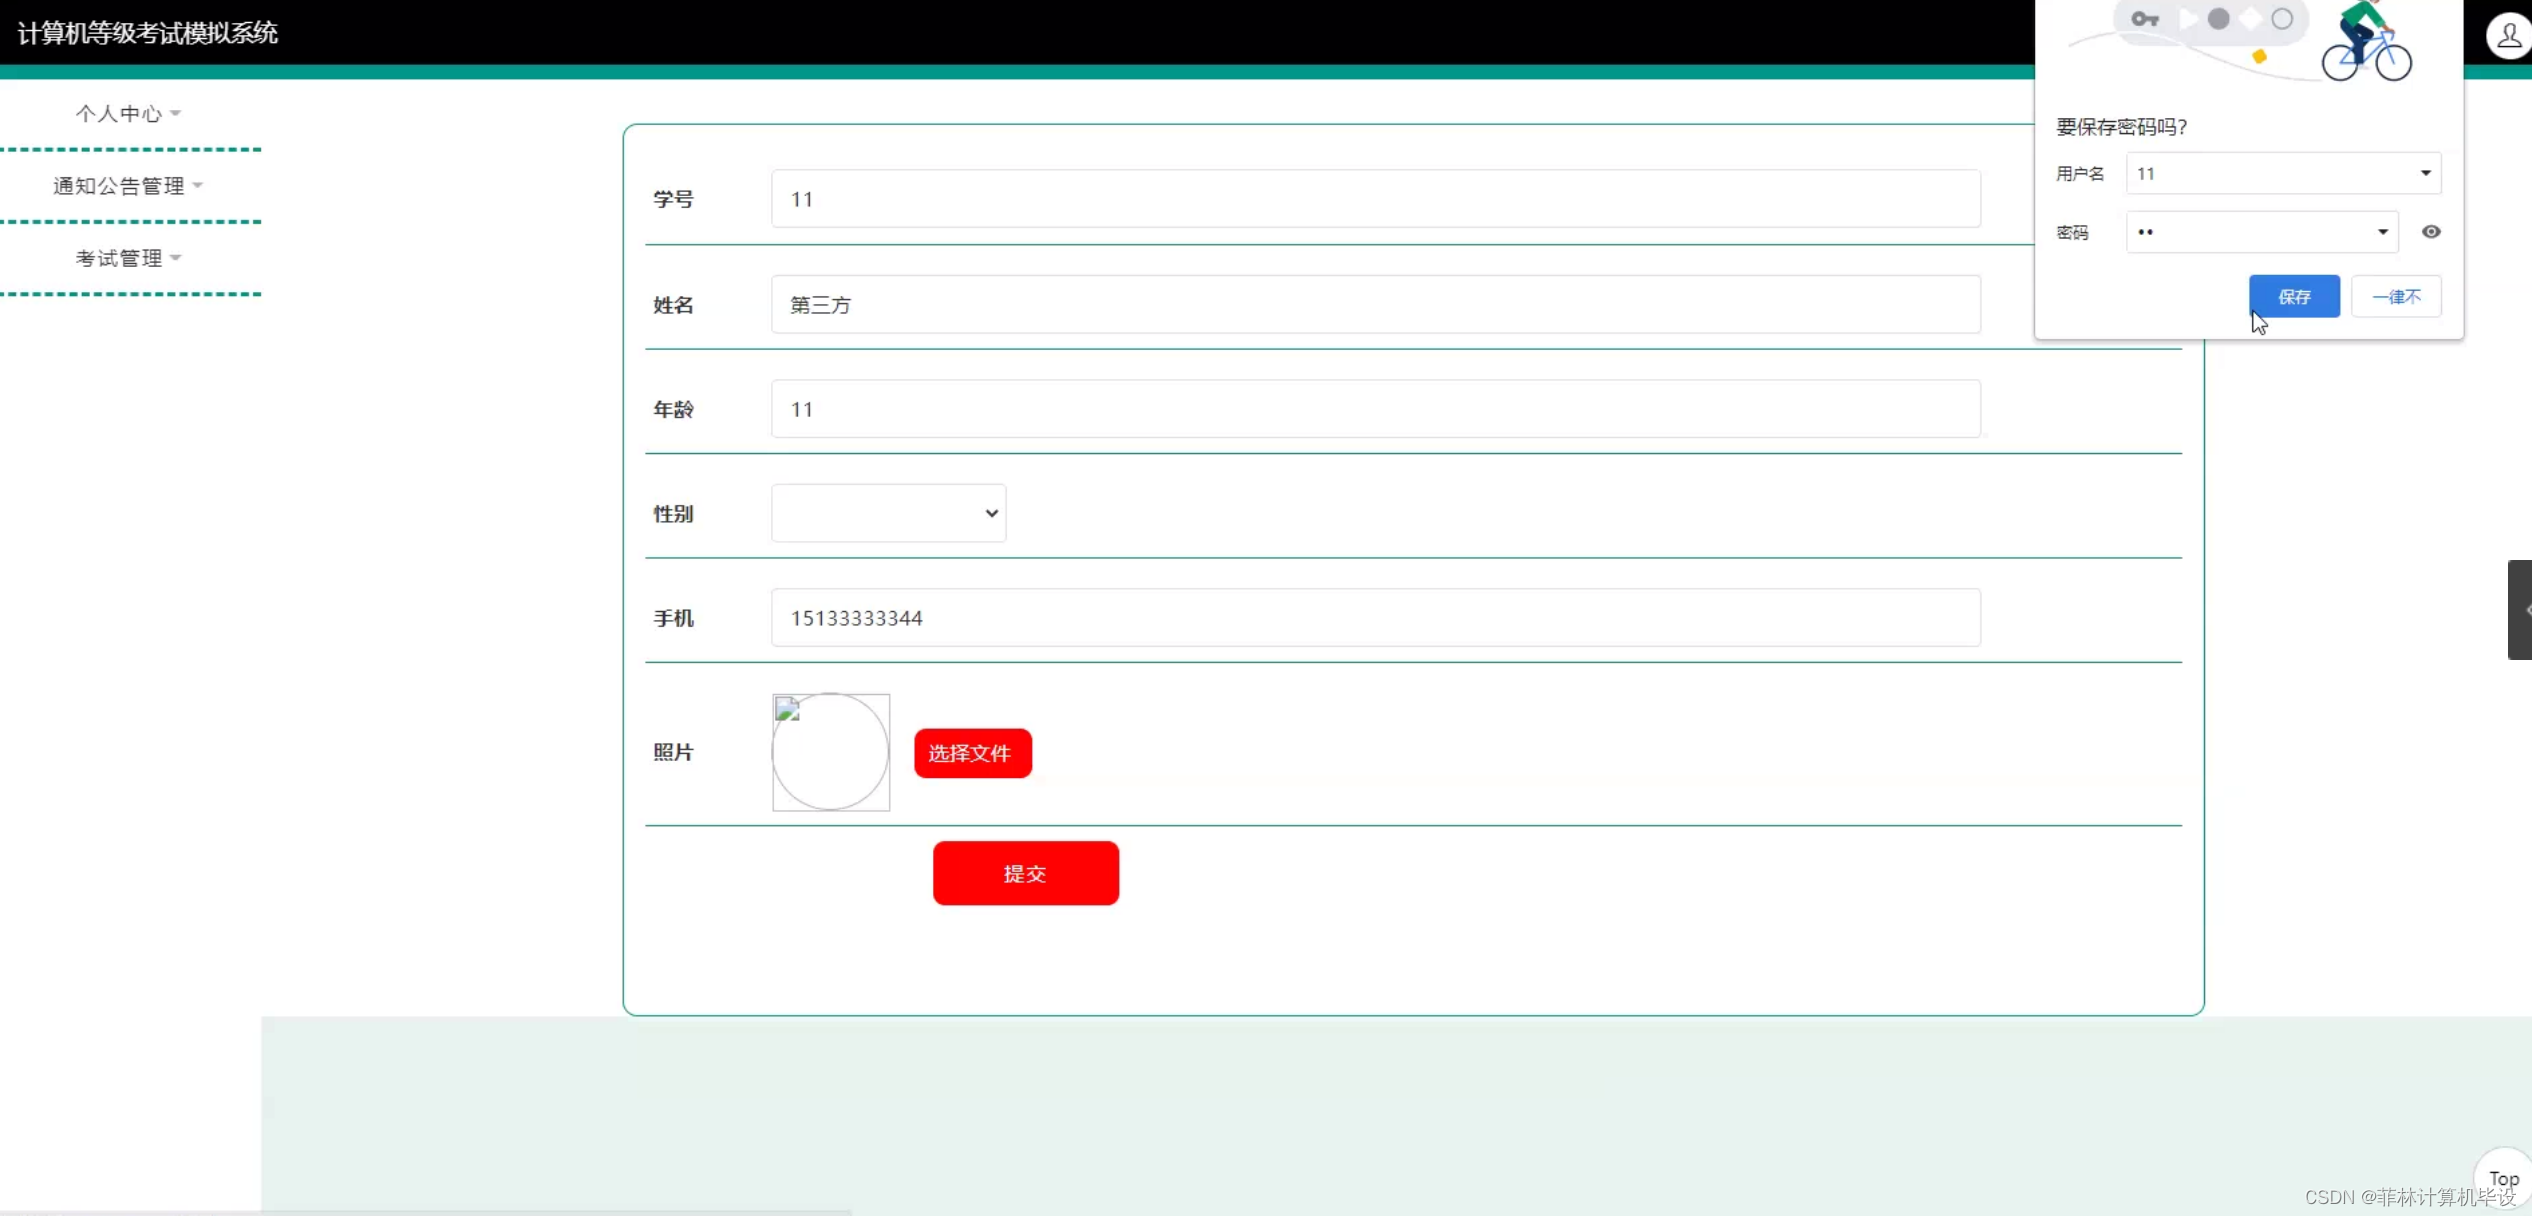
Task: Click the 手机 phone number field
Action: (1375, 618)
